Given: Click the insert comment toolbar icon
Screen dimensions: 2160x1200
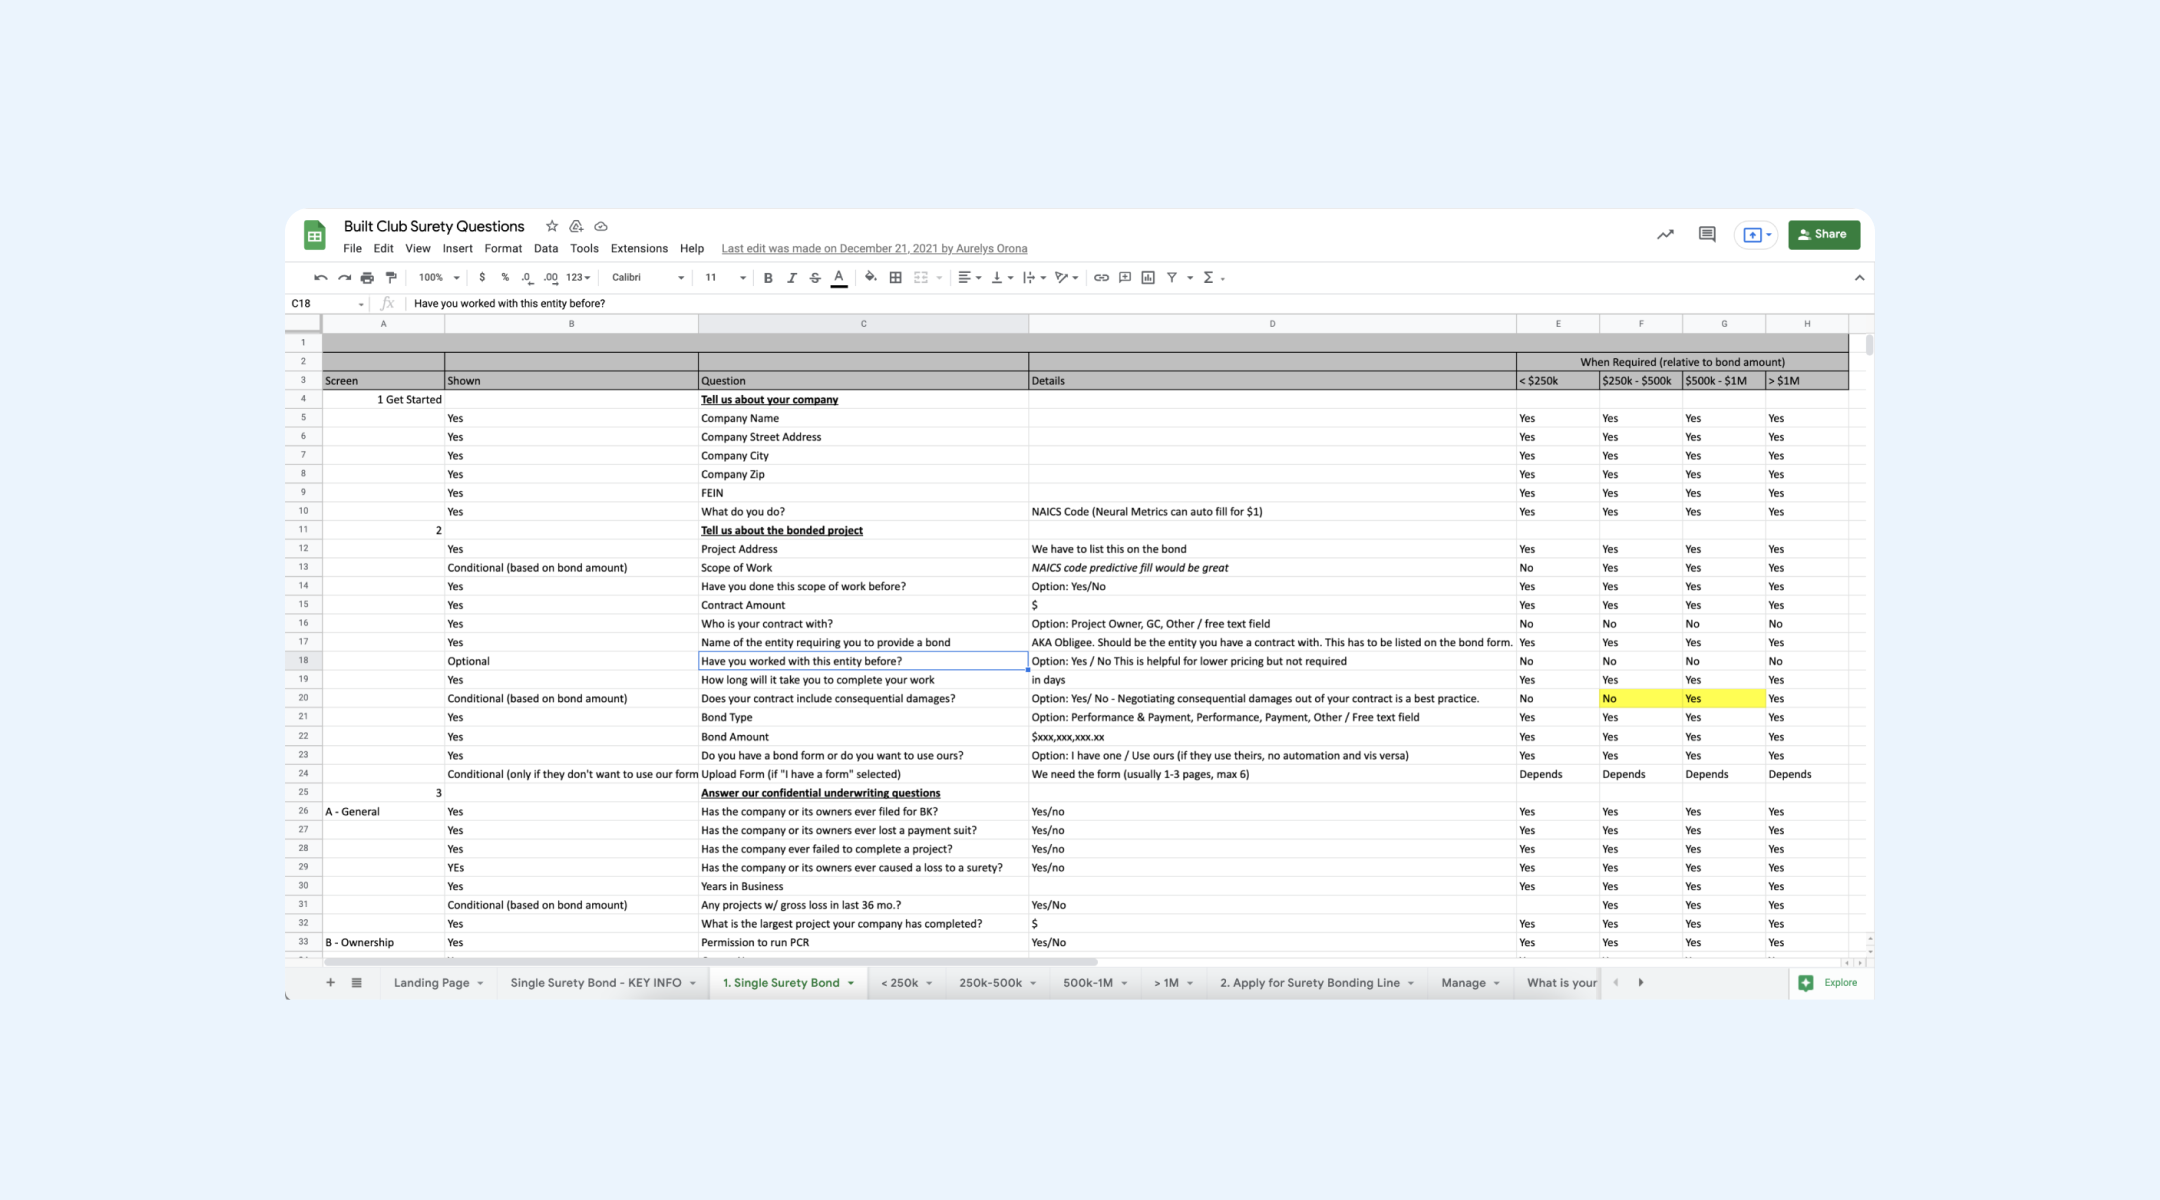Looking at the screenshot, I should pos(1125,278).
